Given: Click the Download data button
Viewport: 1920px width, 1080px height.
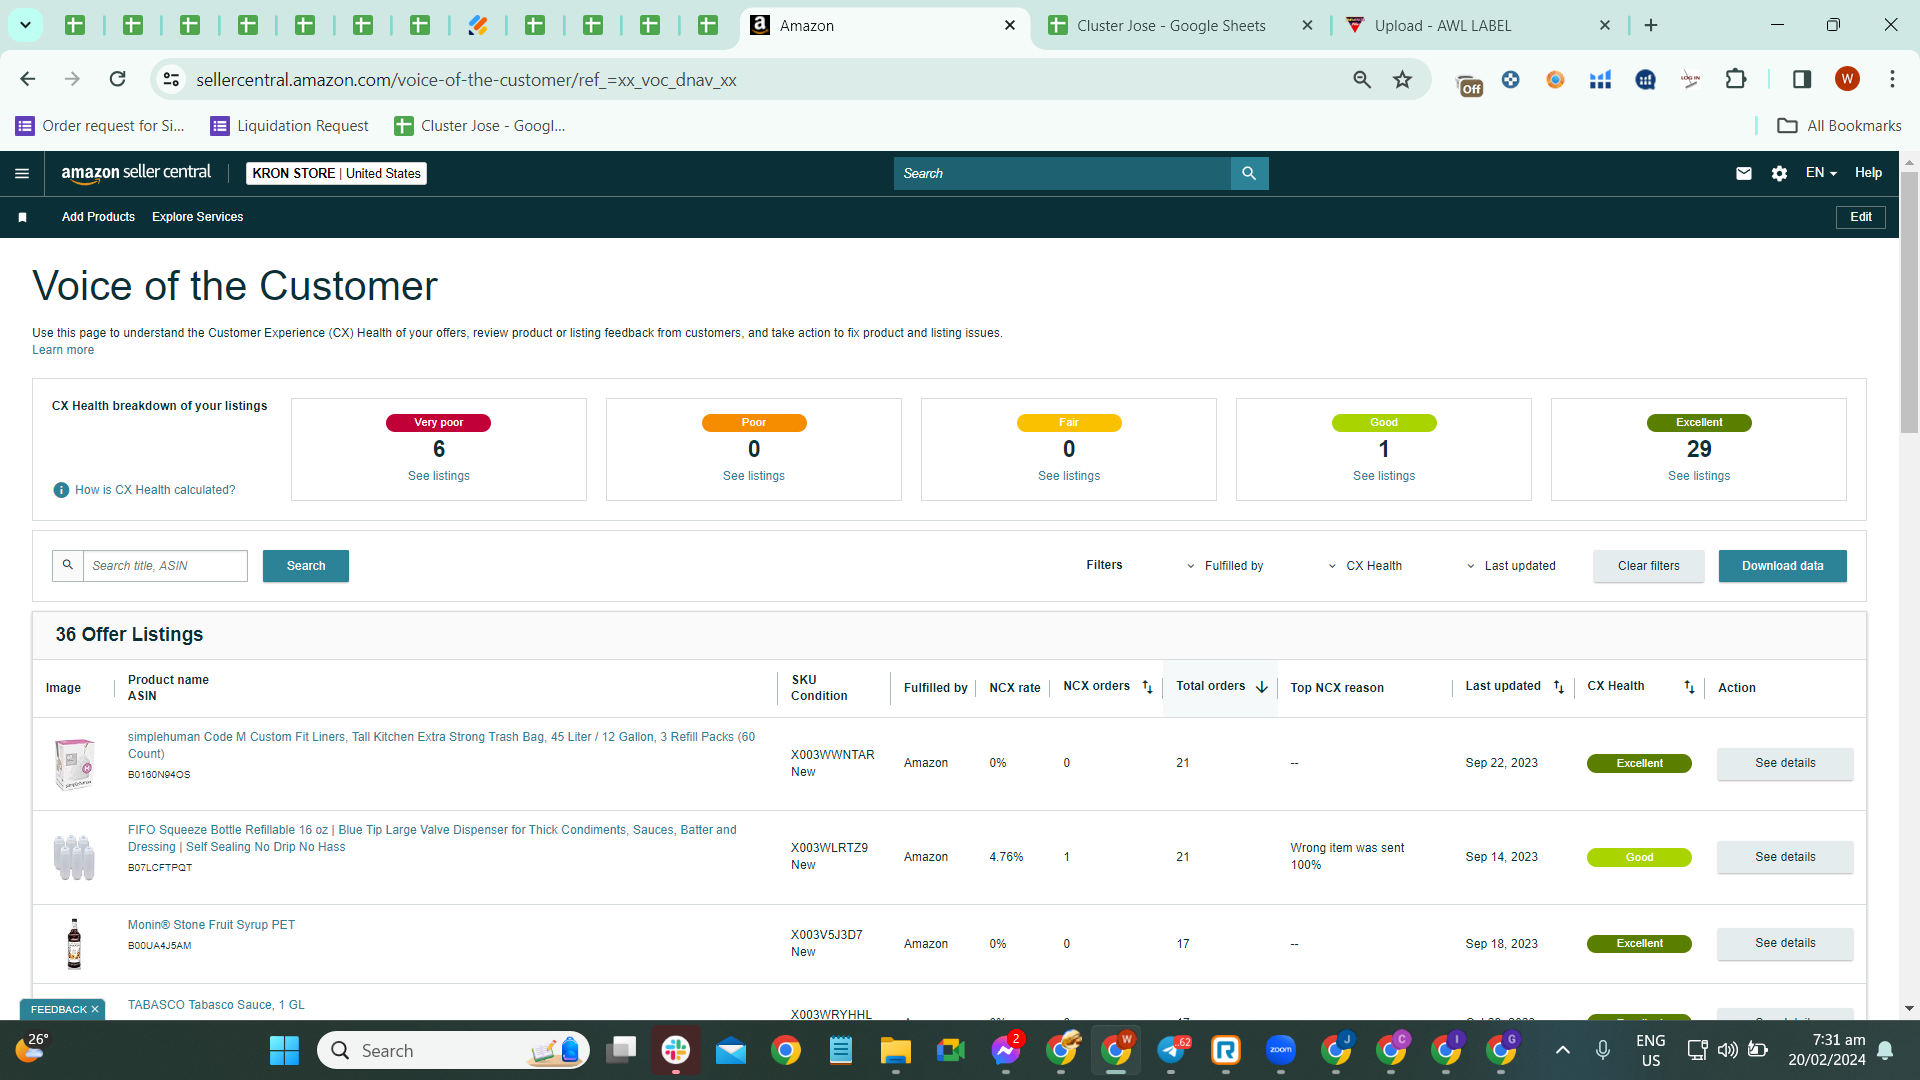Looking at the screenshot, I should 1783,566.
